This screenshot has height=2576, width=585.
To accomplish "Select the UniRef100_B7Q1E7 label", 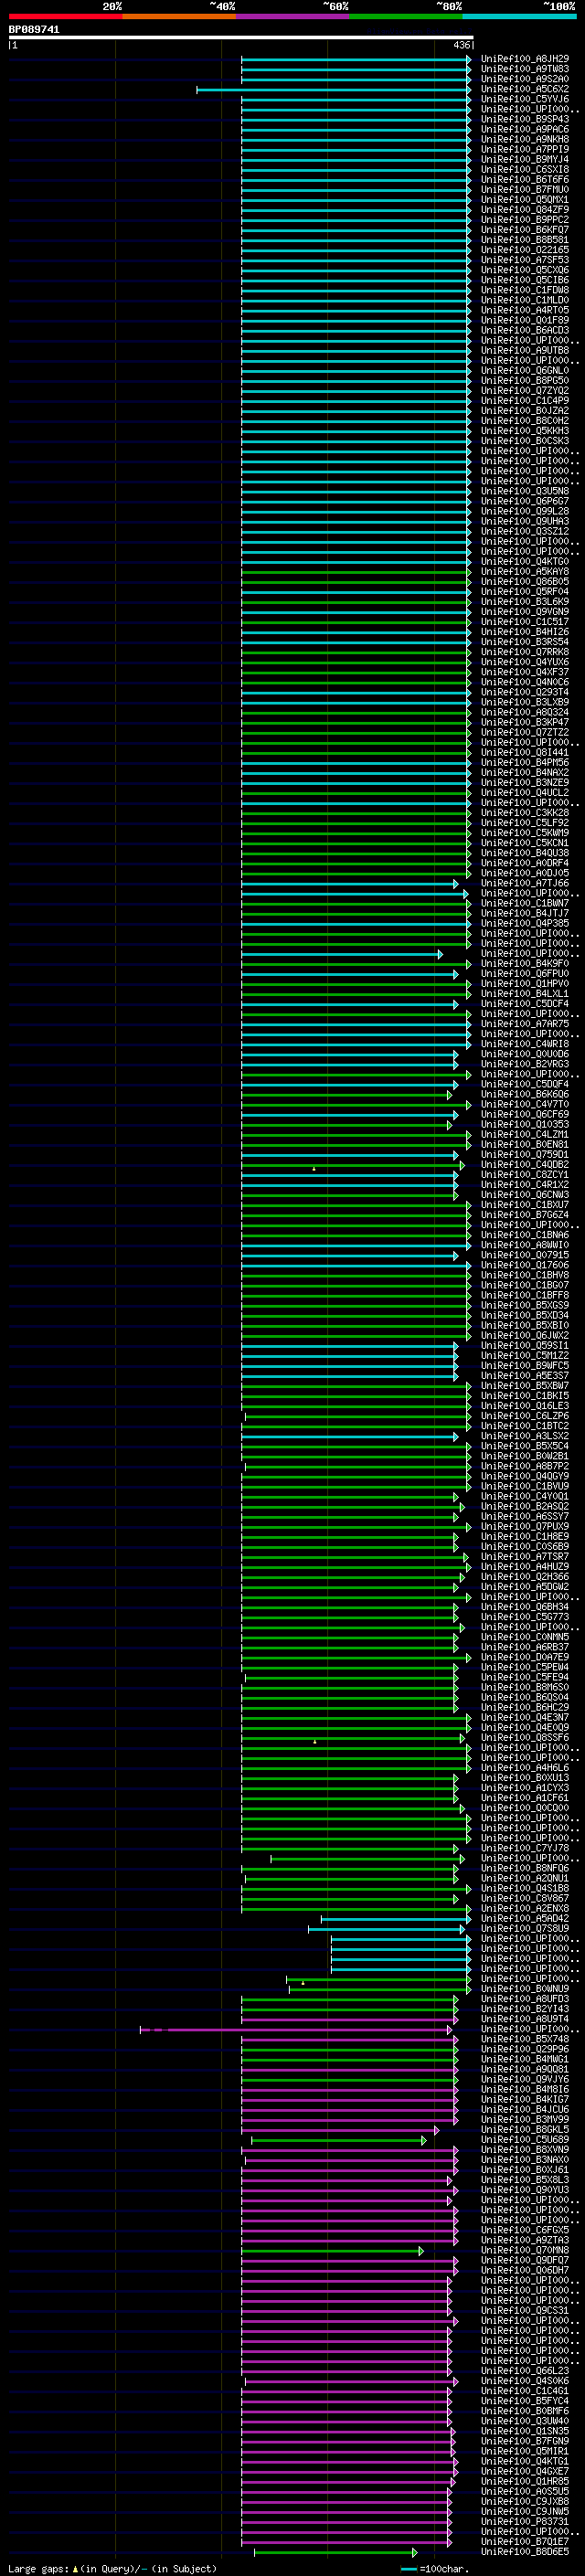I will [525, 2541].
